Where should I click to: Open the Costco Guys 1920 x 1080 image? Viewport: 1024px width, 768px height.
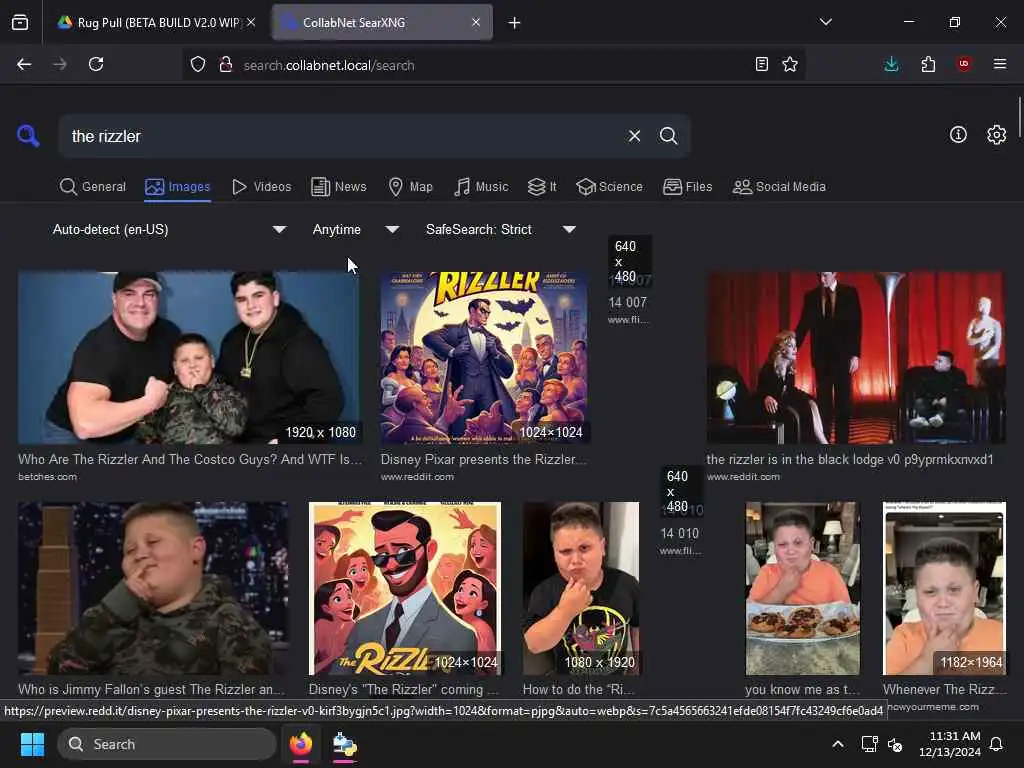(189, 358)
